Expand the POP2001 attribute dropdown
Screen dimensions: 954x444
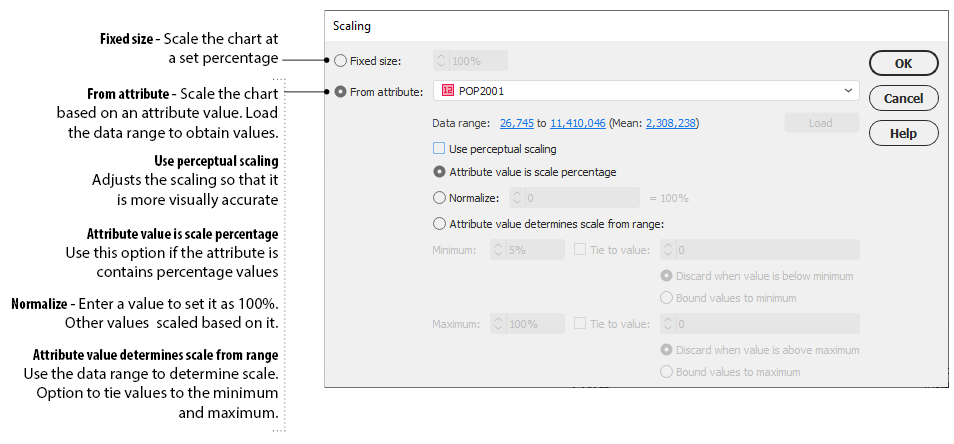click(848, 91)
